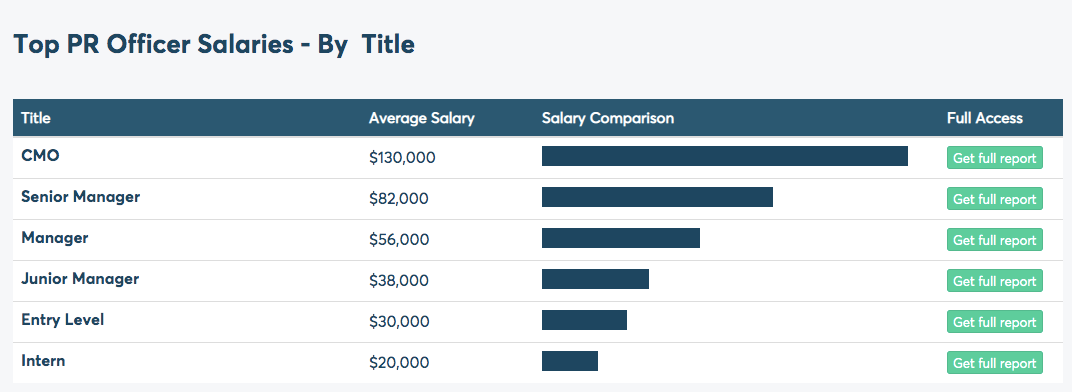Screen dimensions: 1072x392
Task: Select the Intern title cell
Action: coord(43,361)
